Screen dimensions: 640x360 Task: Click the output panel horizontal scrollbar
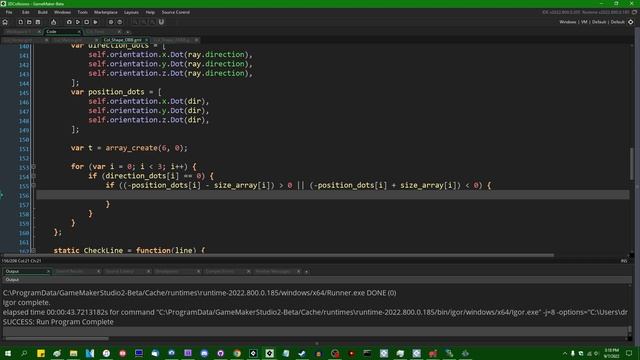click(x=57, y=338)
